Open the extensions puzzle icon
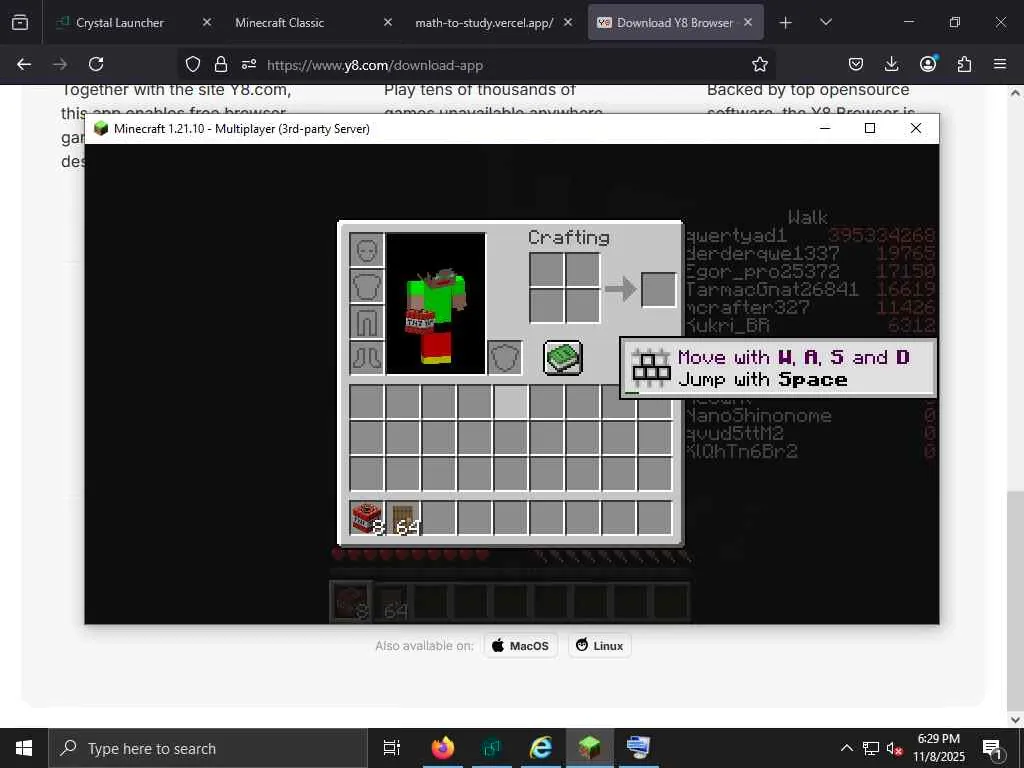Viewport: 1024px width, 768px height. point(964,64)
